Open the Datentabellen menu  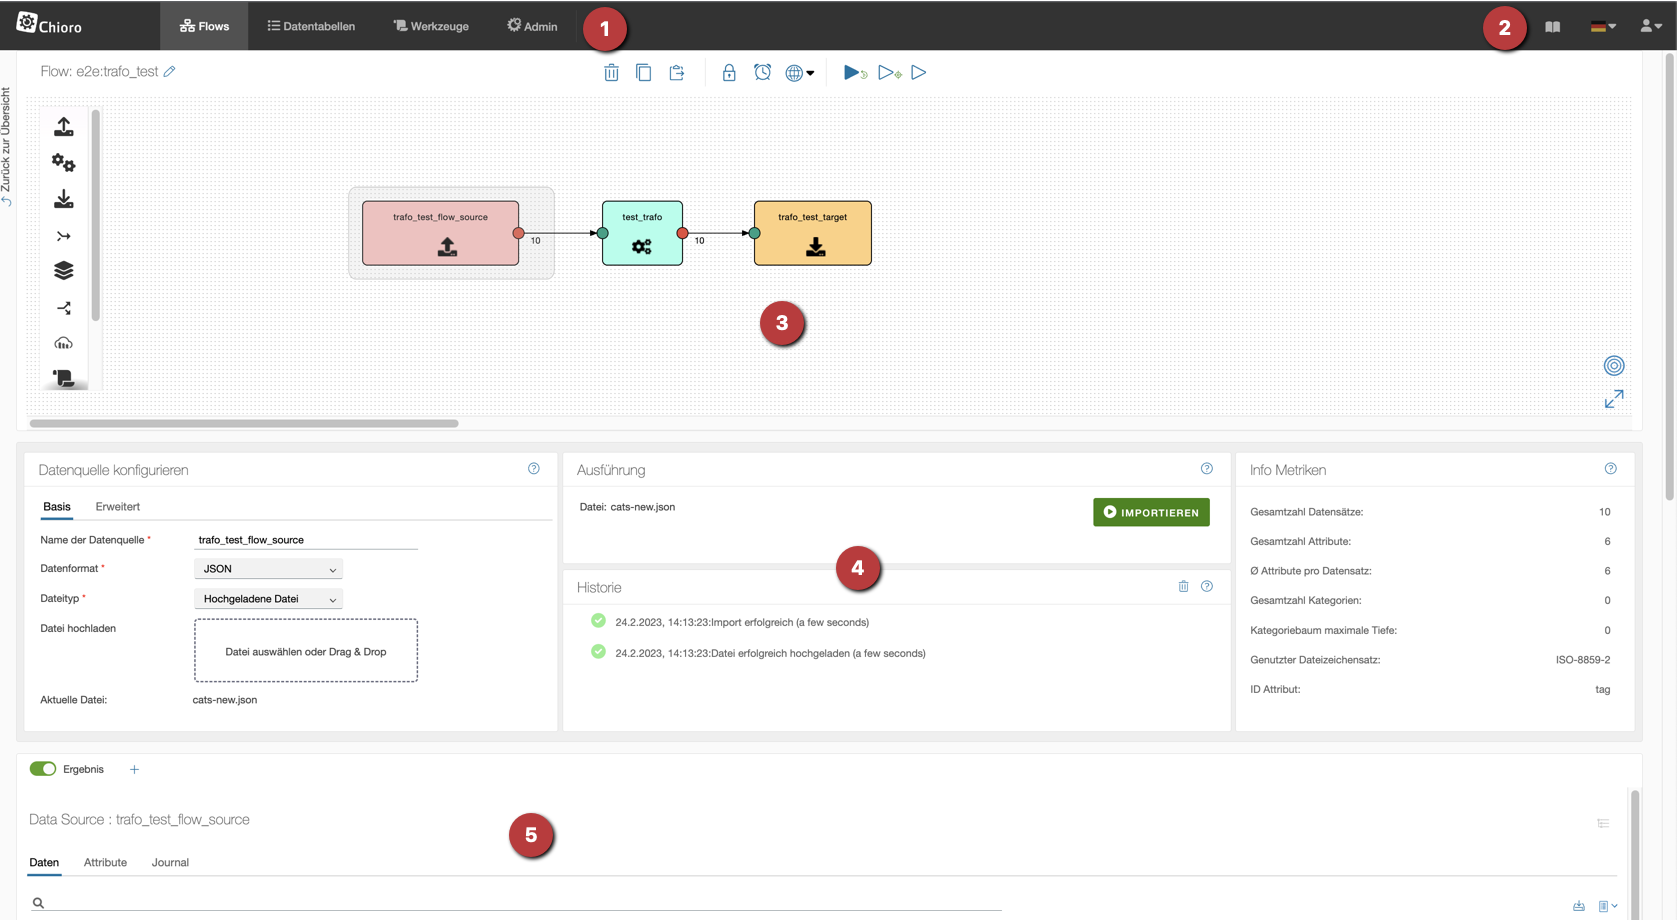(x=311, y=26)
